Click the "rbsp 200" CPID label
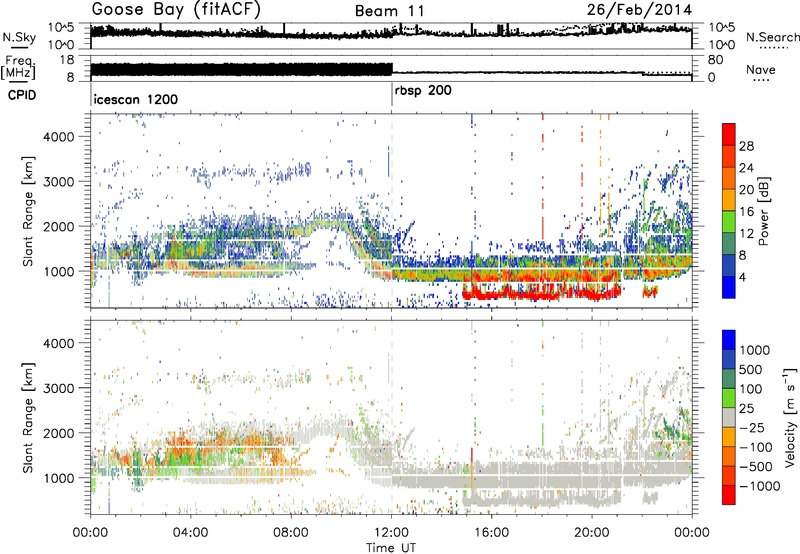This screenshot has height=554, width=800. pos(423,91)
